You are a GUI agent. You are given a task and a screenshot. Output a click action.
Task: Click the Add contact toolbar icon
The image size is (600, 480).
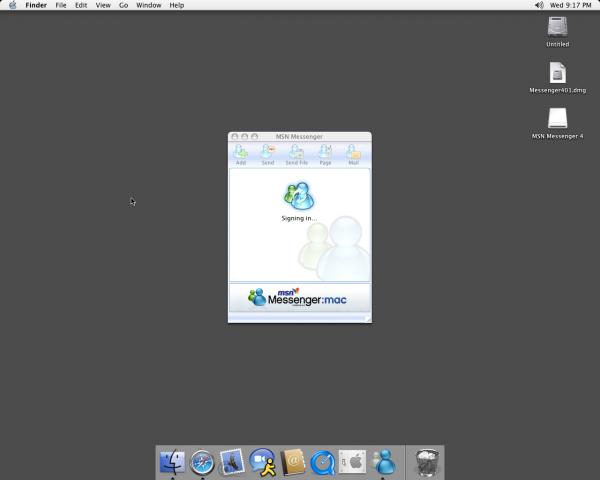coord(241,155)
